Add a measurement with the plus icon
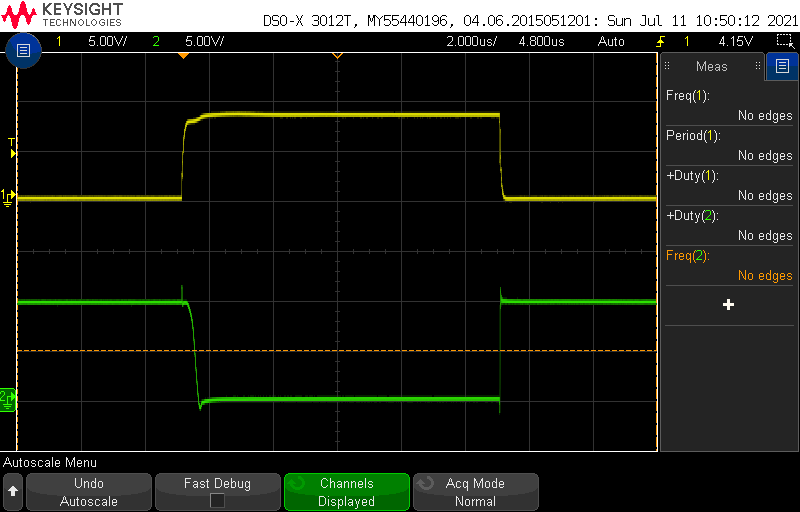This screenshot has width=800, height=512. coord(728,304)
